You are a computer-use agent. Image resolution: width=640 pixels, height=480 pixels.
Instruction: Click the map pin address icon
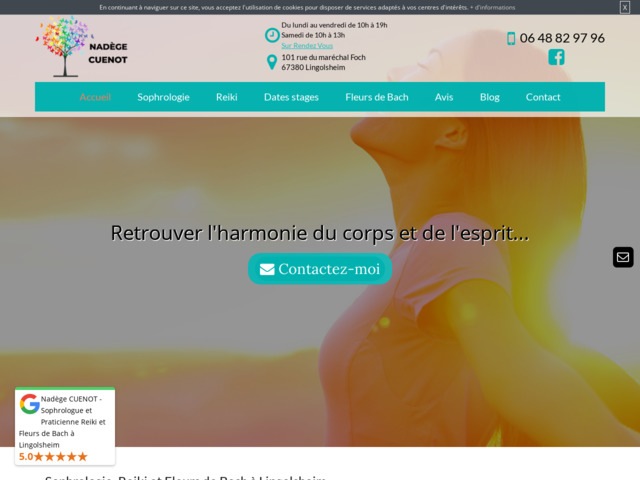click(x=271, y=62)
